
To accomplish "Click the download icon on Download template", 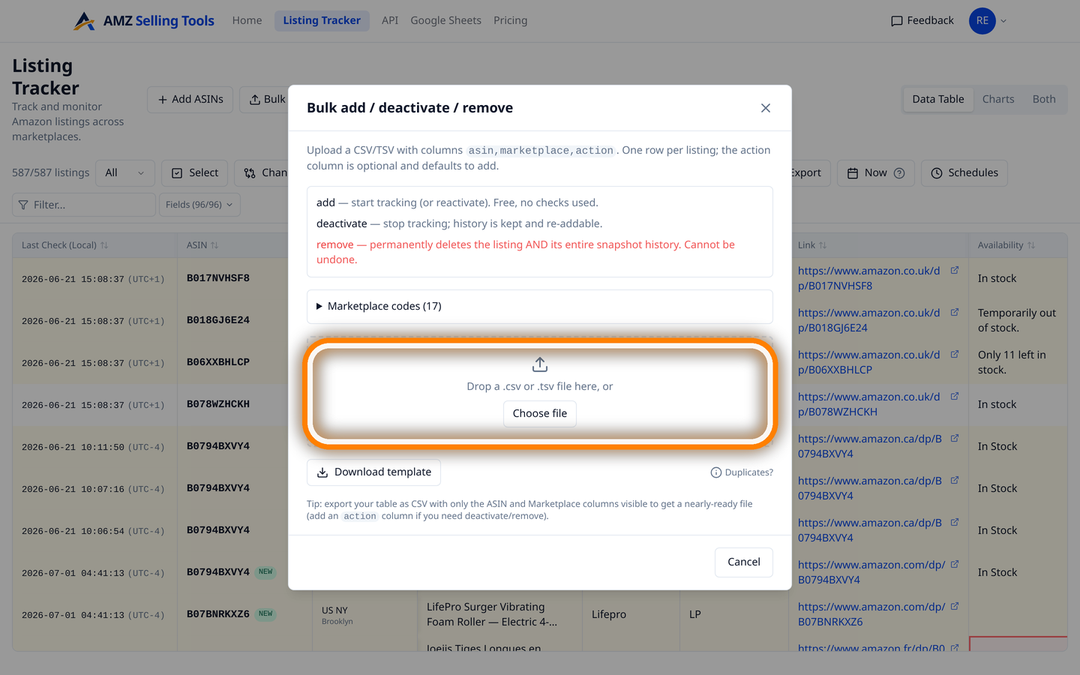I will 322,472.
